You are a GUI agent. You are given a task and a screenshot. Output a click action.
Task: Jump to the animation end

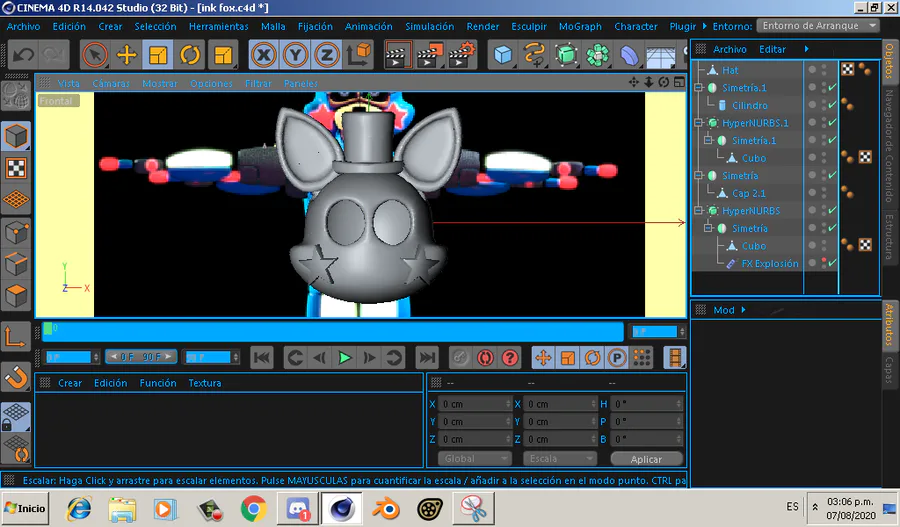[427, 358]
